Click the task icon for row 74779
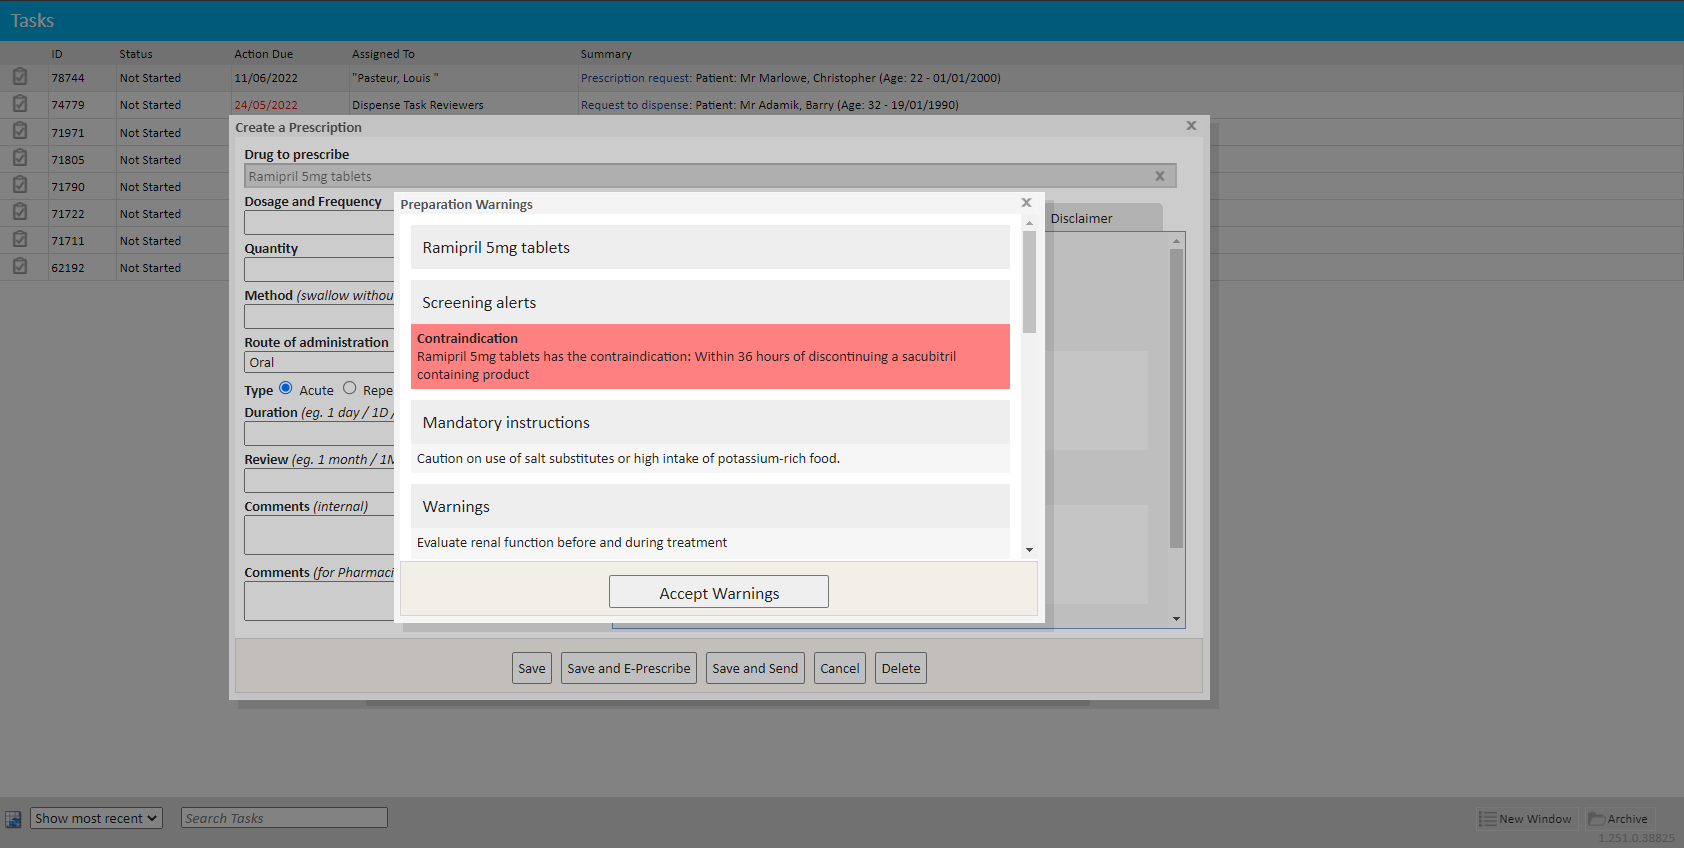Screen dimensions: 1684x848 pyautogui.click(x=20, y=104)
